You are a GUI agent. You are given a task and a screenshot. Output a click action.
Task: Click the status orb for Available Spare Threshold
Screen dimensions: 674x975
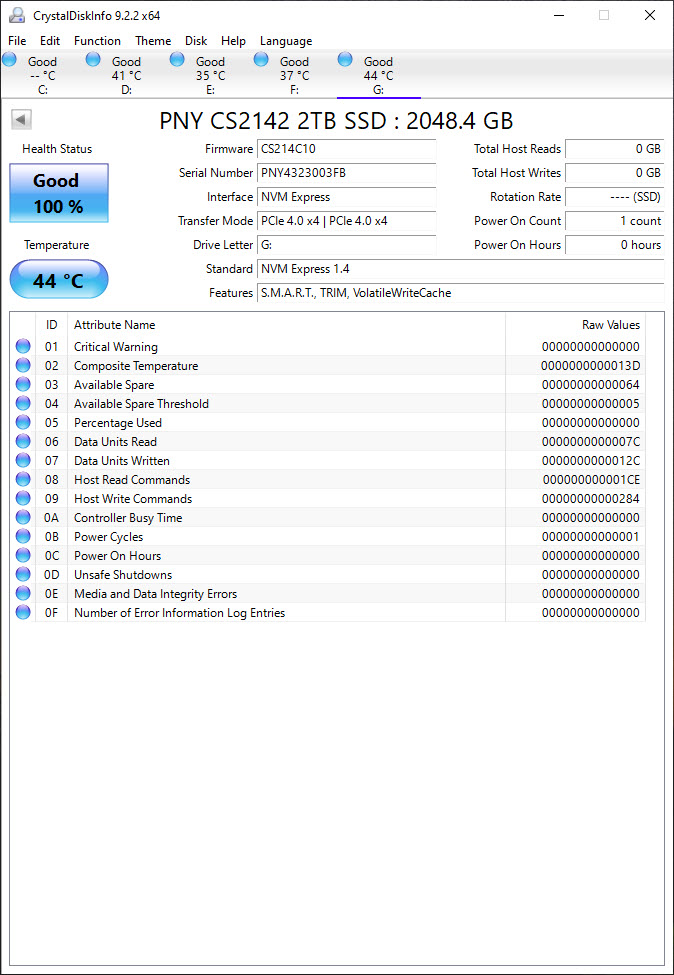coord(23,404)
